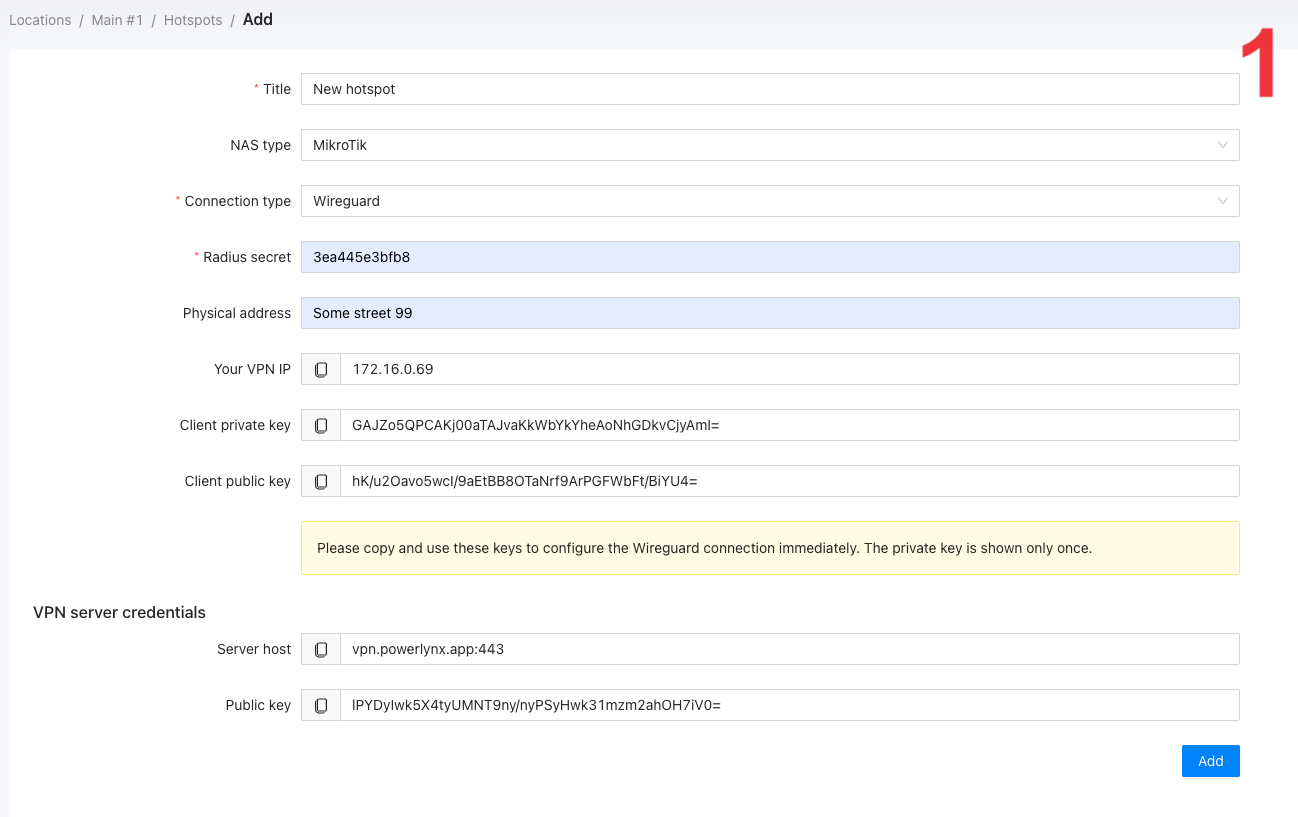The width and height of the screenshot is (1298, 817).
Task: Copy the VPN server Public key
Action: [321, 705]
